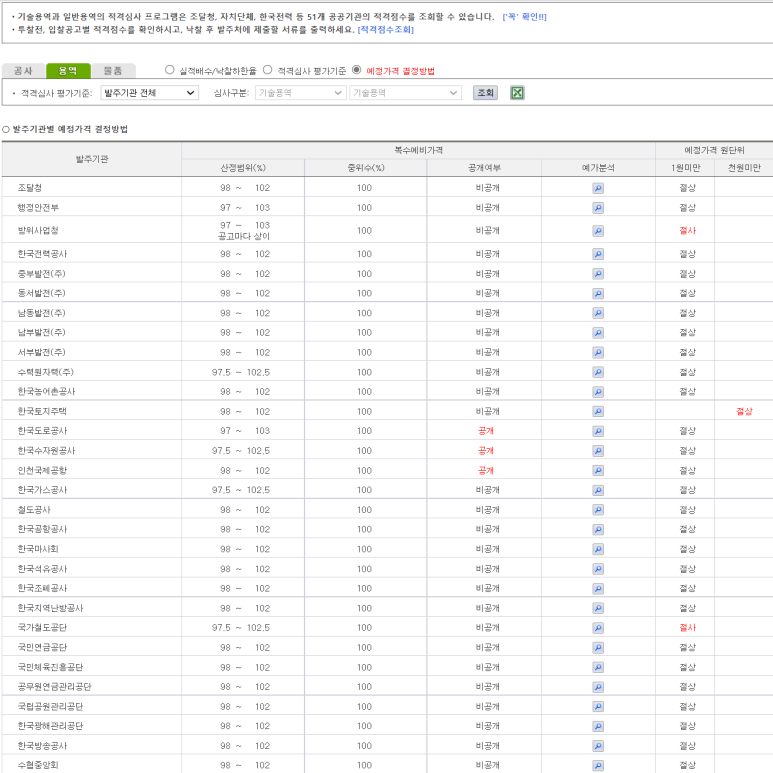
Task: Open 예가분석 magnifier for 한국토지주택 row
Action: pyautogui.click(x=598, y=412)
